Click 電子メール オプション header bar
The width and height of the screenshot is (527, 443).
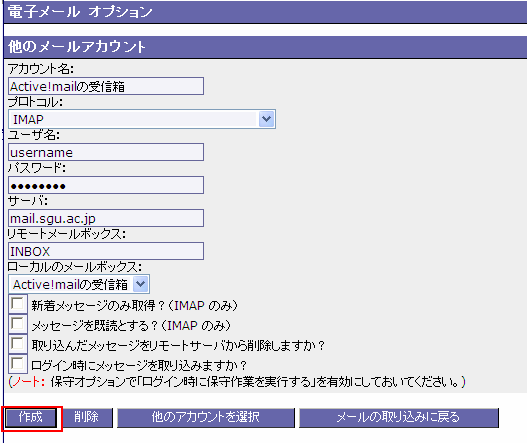pyautogui.click(x=265, y=12)
